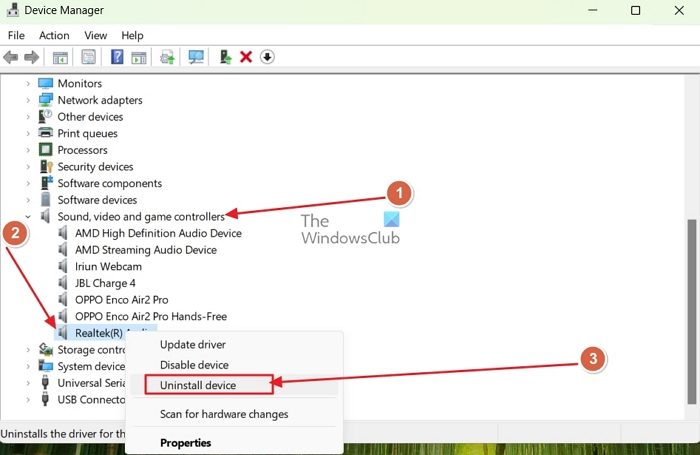Click speaker icon beside Iriun Webcam

point(63,266)
